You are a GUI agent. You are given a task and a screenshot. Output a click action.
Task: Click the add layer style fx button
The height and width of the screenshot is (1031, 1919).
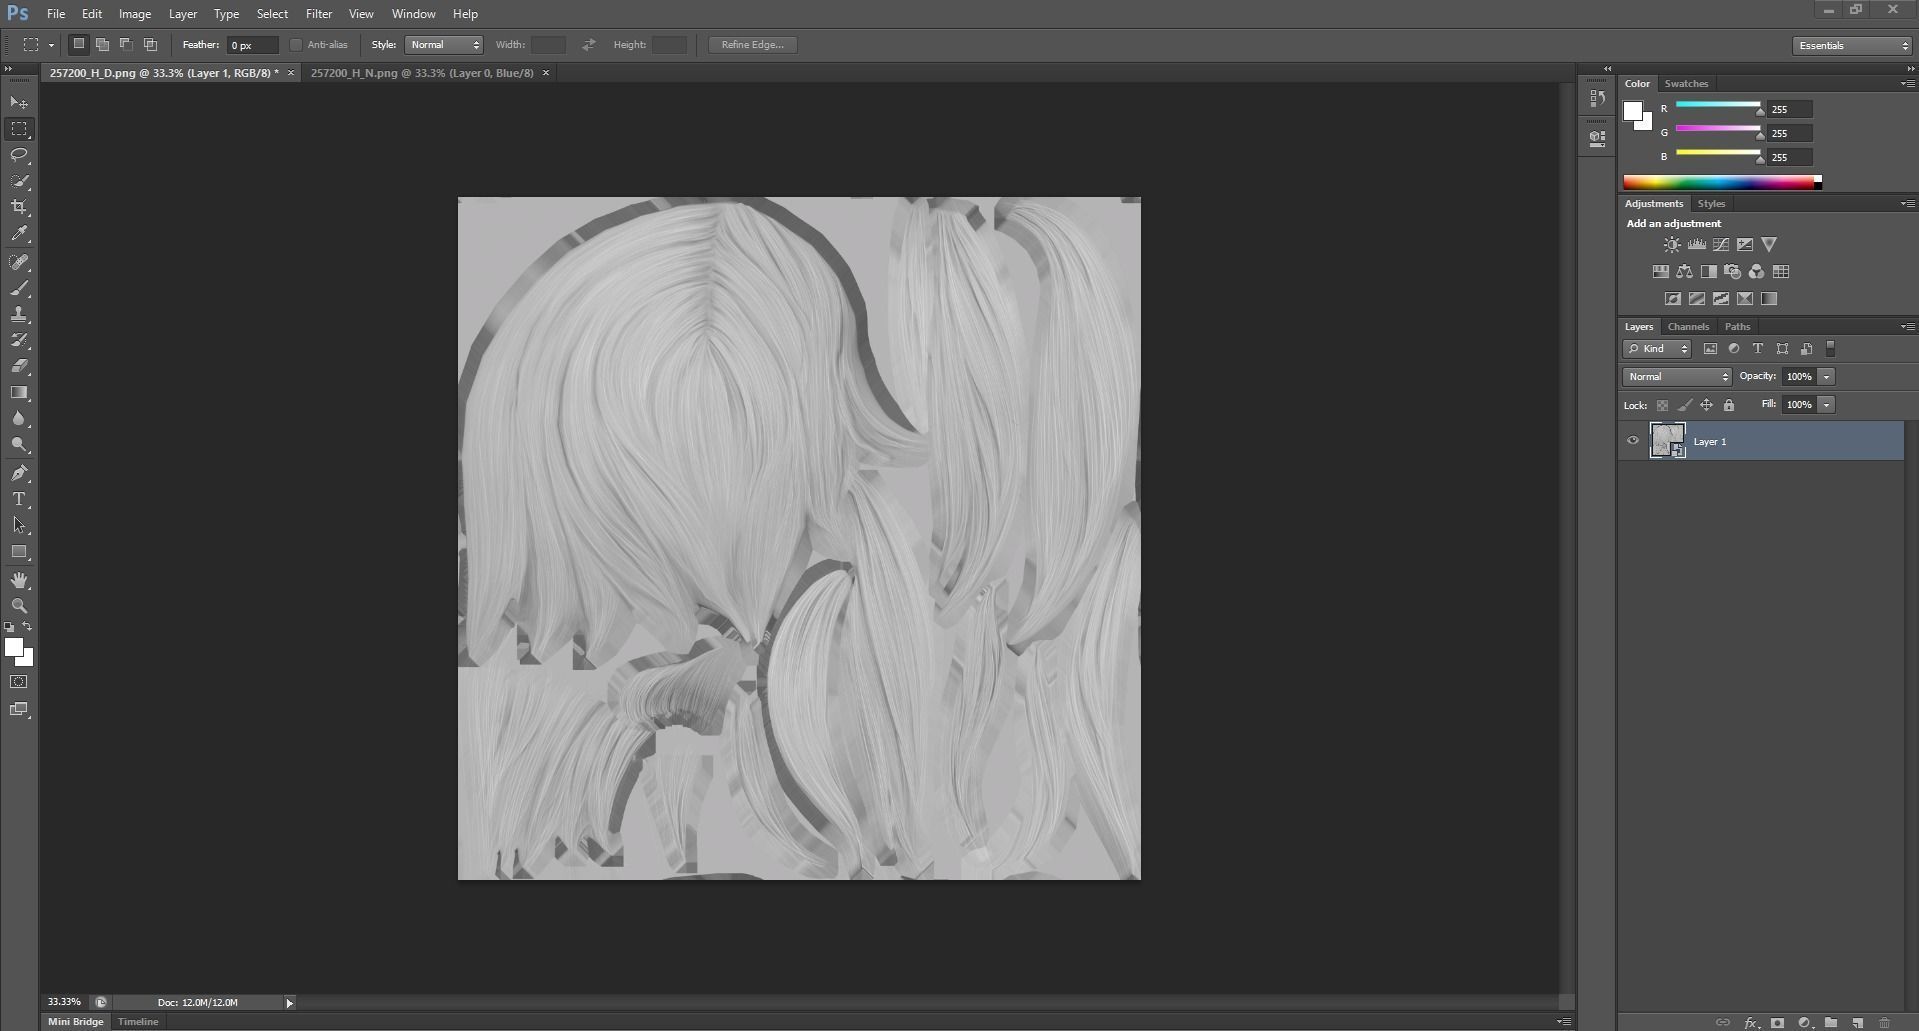pyautogui.click(x=1751, y=1023)
